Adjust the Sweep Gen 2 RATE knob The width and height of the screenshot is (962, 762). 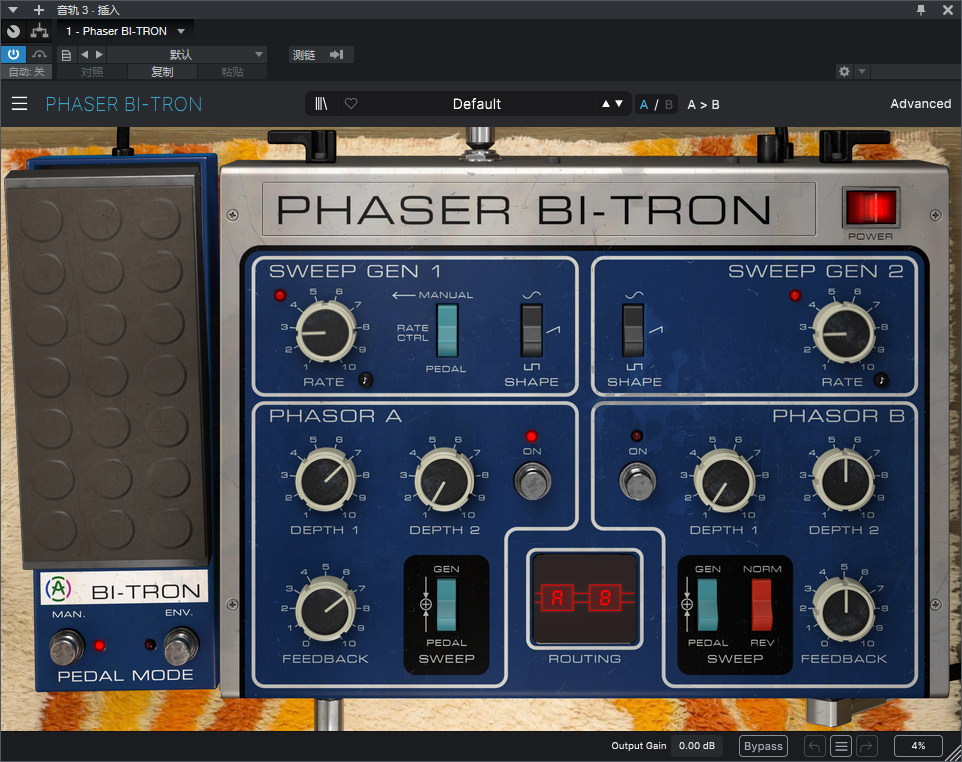(x=845, y=333)
